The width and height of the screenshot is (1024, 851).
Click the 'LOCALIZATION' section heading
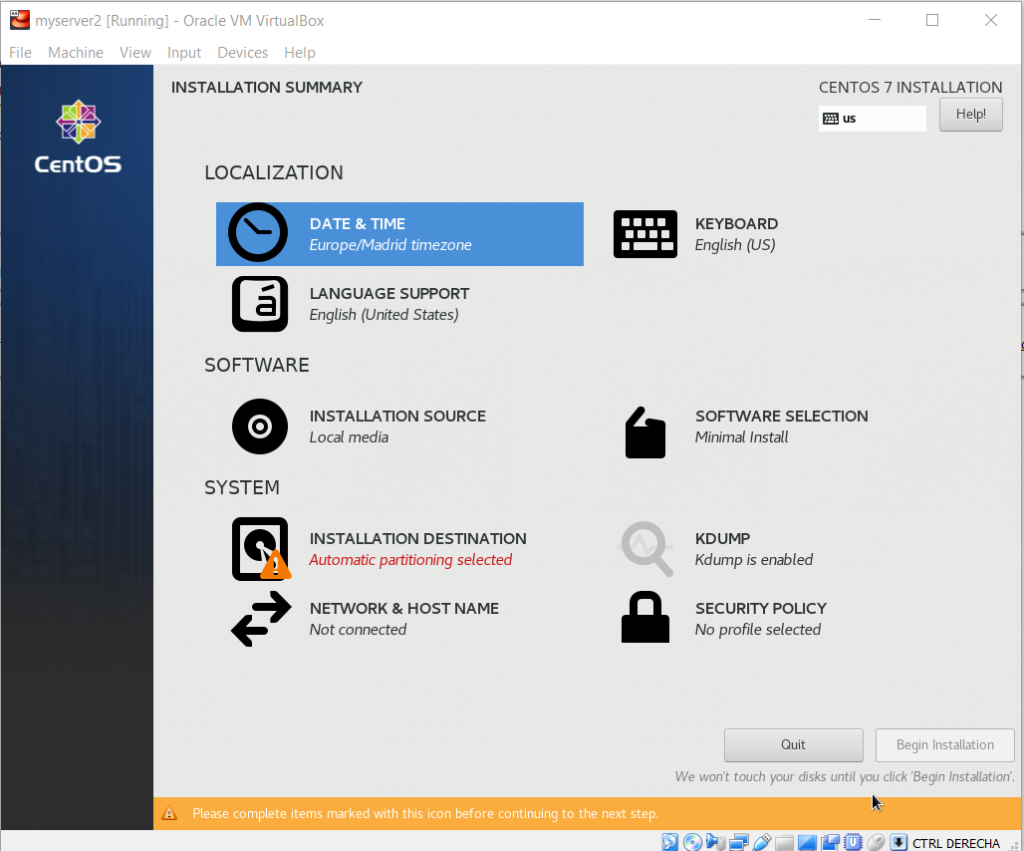coord(274,172)
